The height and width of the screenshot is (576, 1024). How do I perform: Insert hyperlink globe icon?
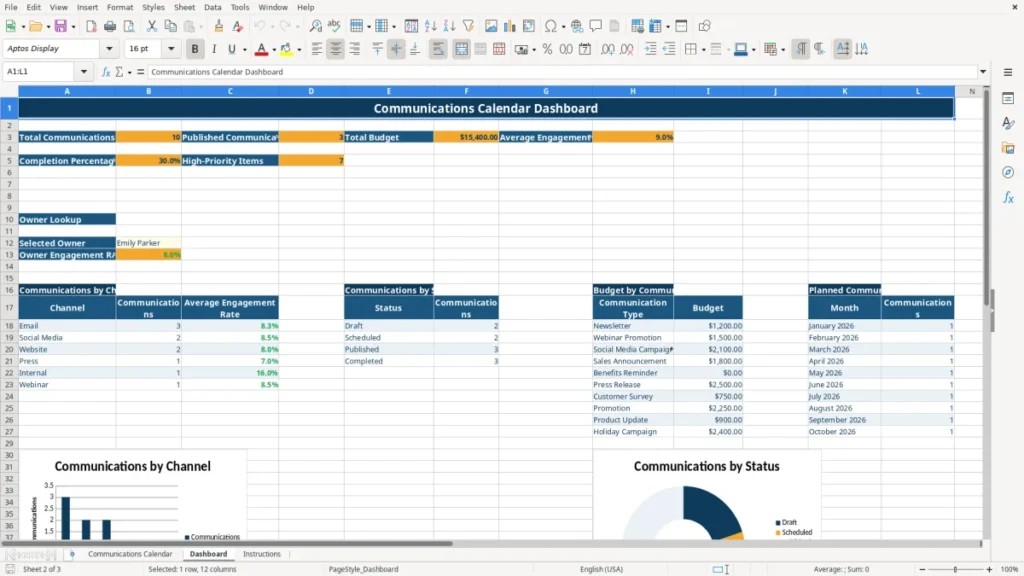pyautogui.click(x=577, y=26)
